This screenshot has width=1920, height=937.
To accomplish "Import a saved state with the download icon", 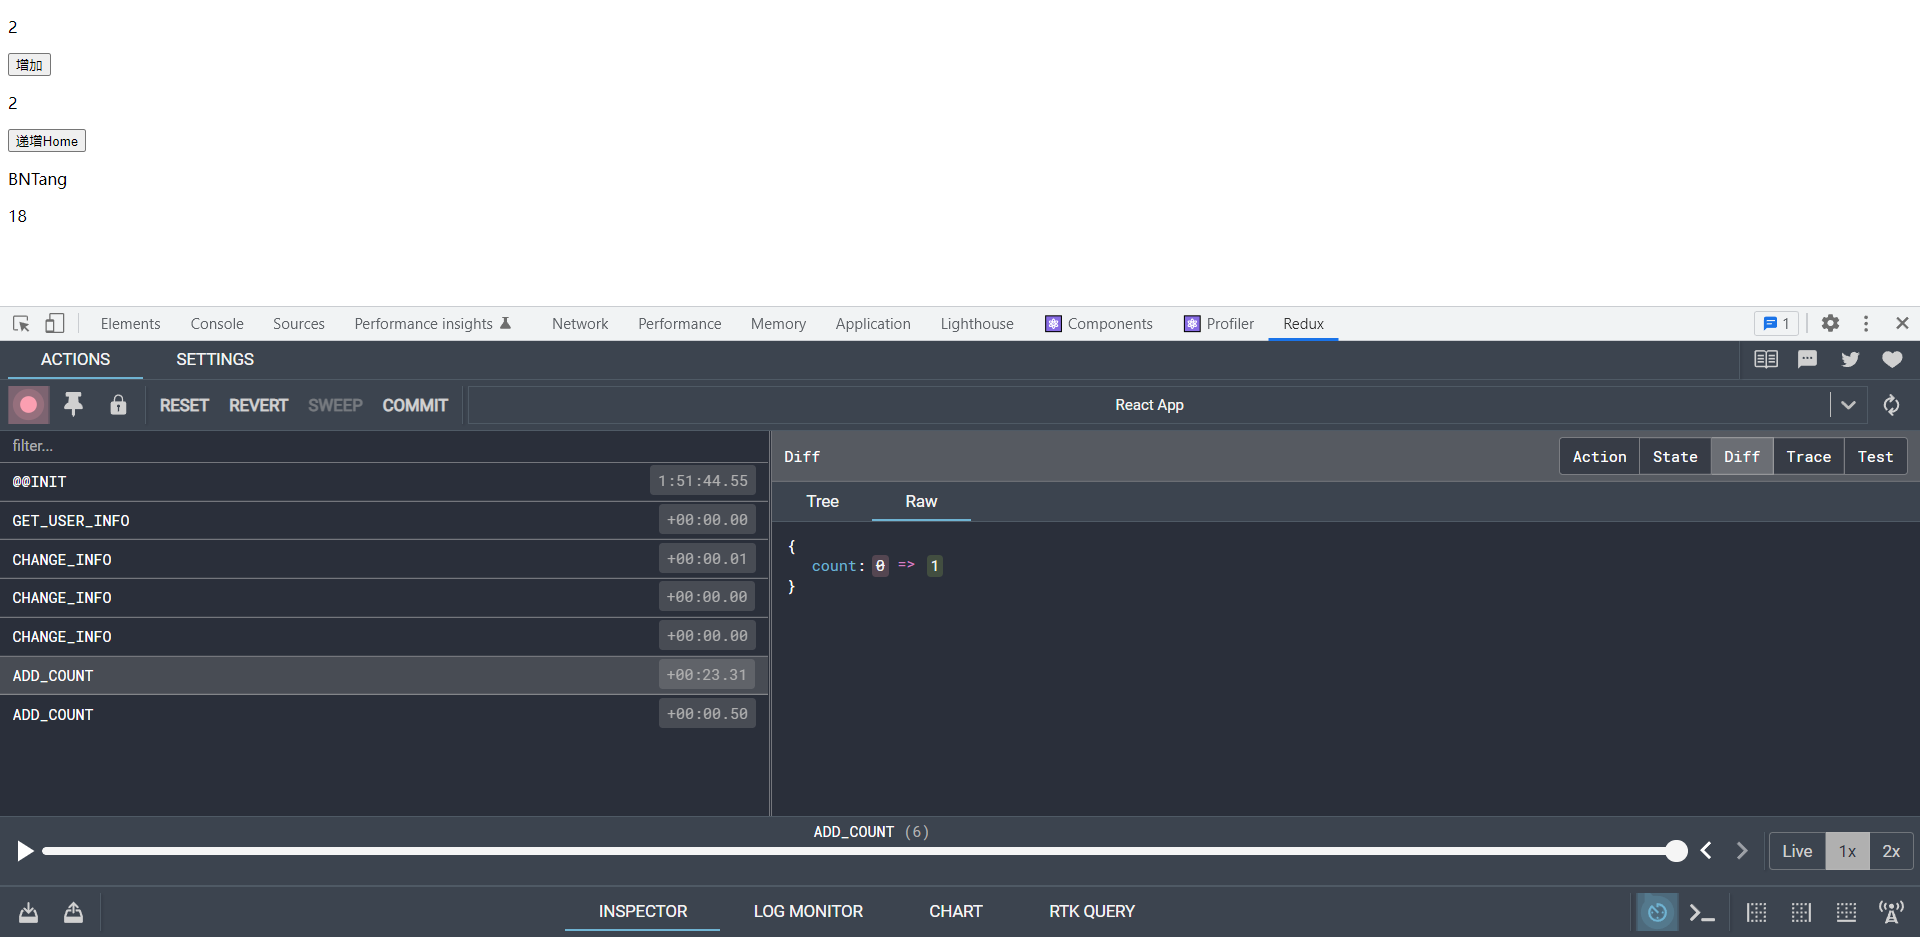I will (x=28, y=912).
